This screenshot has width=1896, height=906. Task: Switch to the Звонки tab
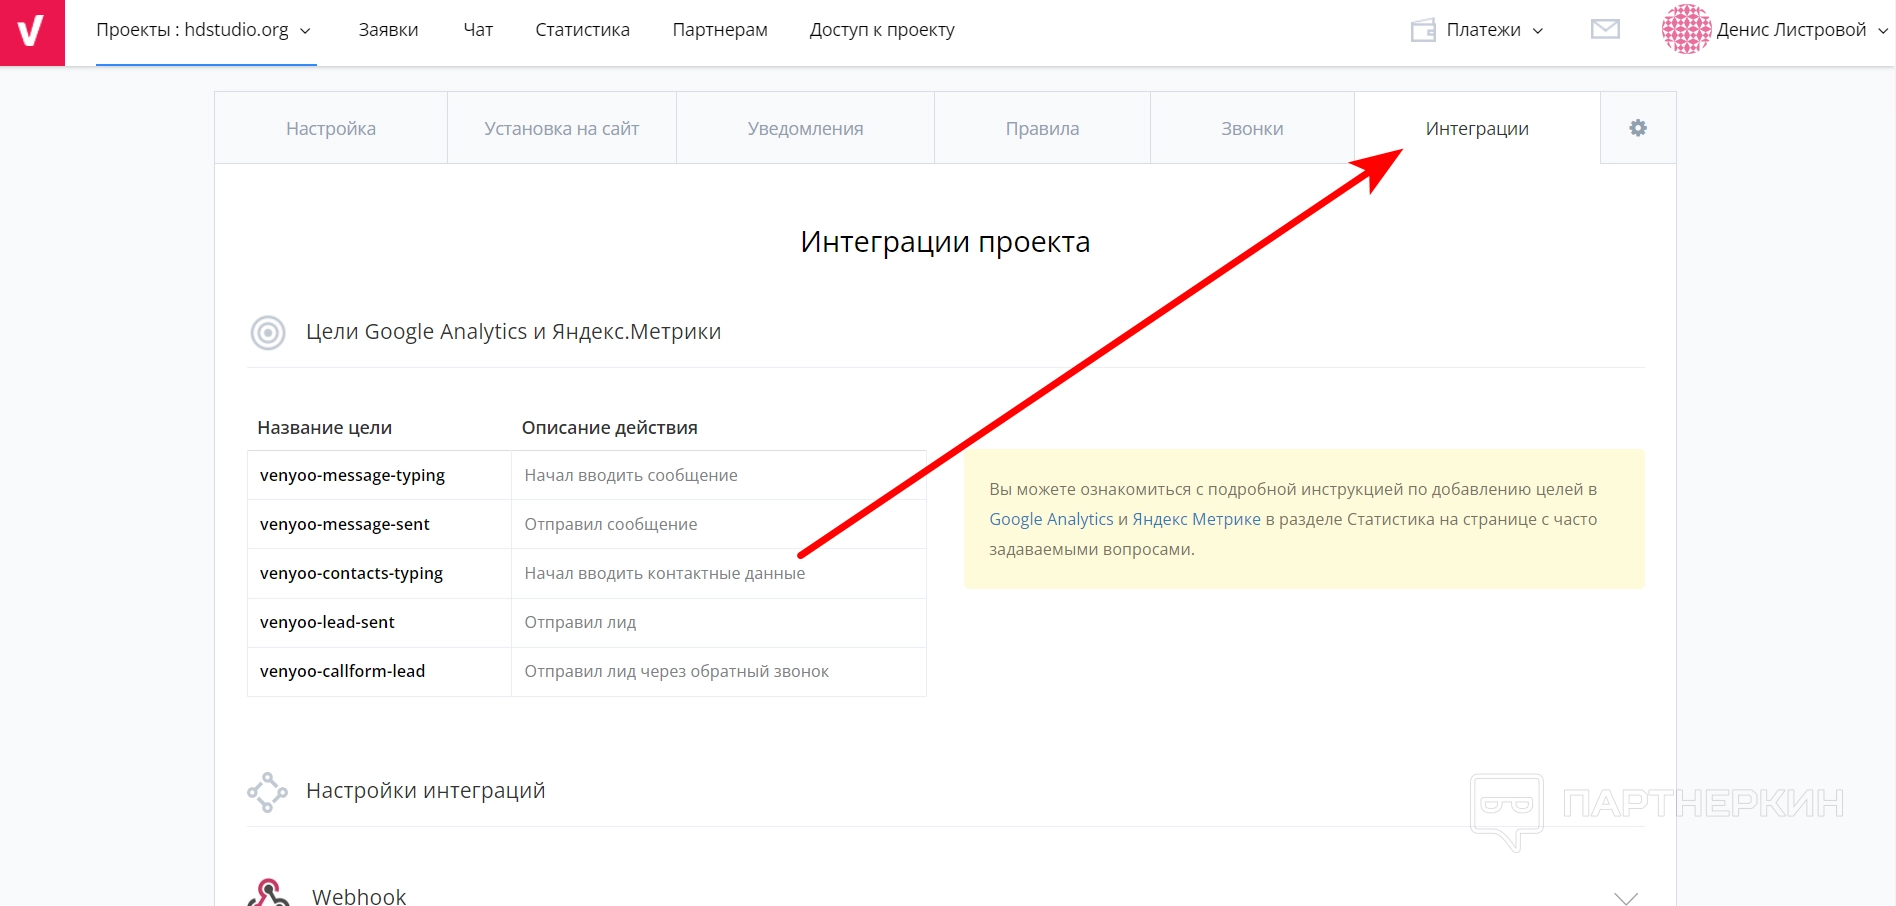(x=1252, y=128)
